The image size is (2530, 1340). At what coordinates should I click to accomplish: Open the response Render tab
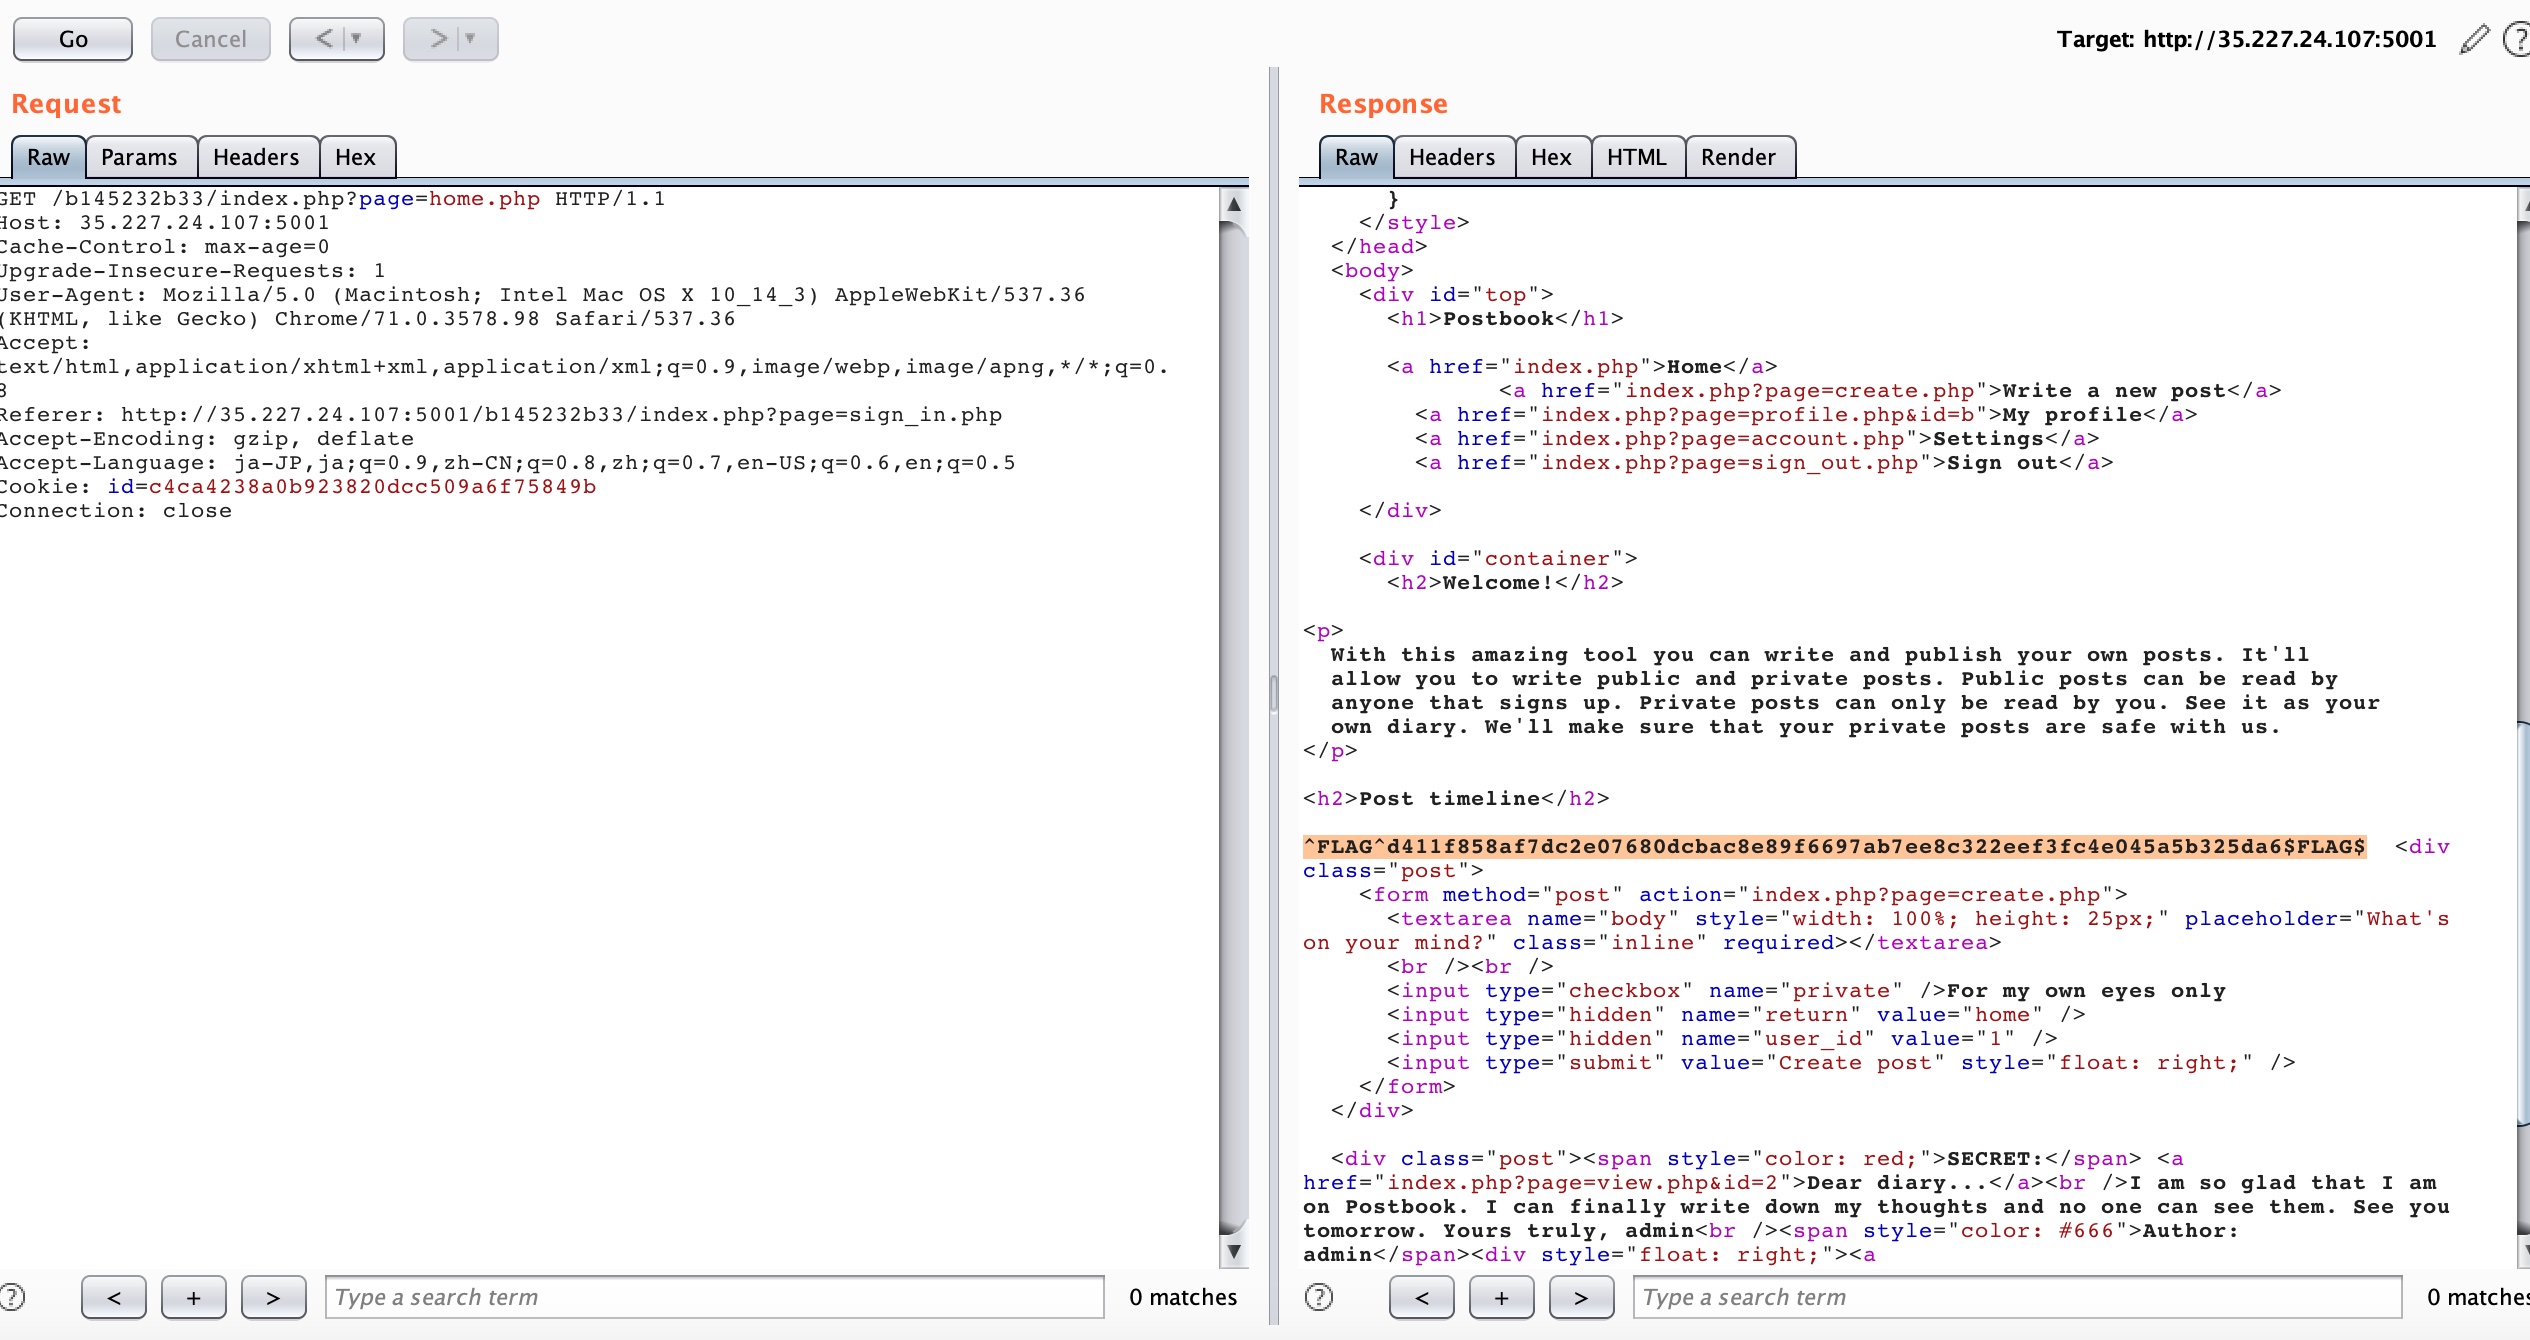pyautogui.click(x=1738, y=157)
